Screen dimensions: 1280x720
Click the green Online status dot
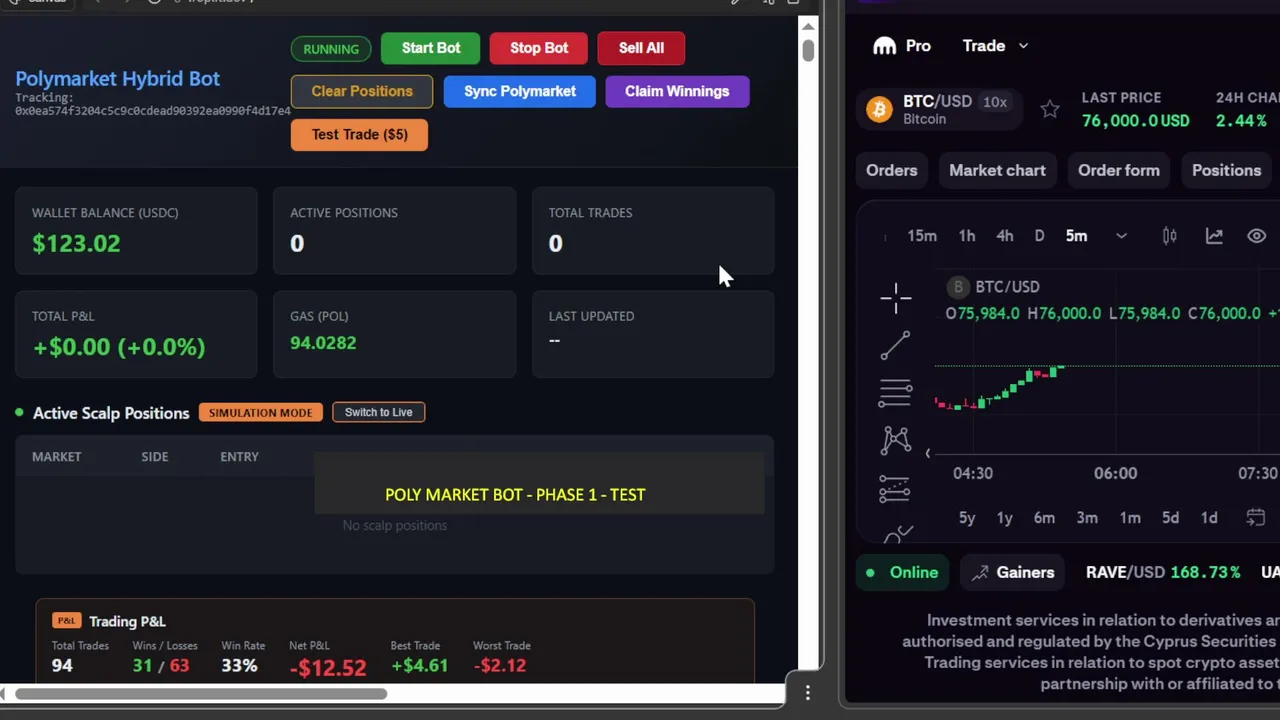tap(870, 573)
